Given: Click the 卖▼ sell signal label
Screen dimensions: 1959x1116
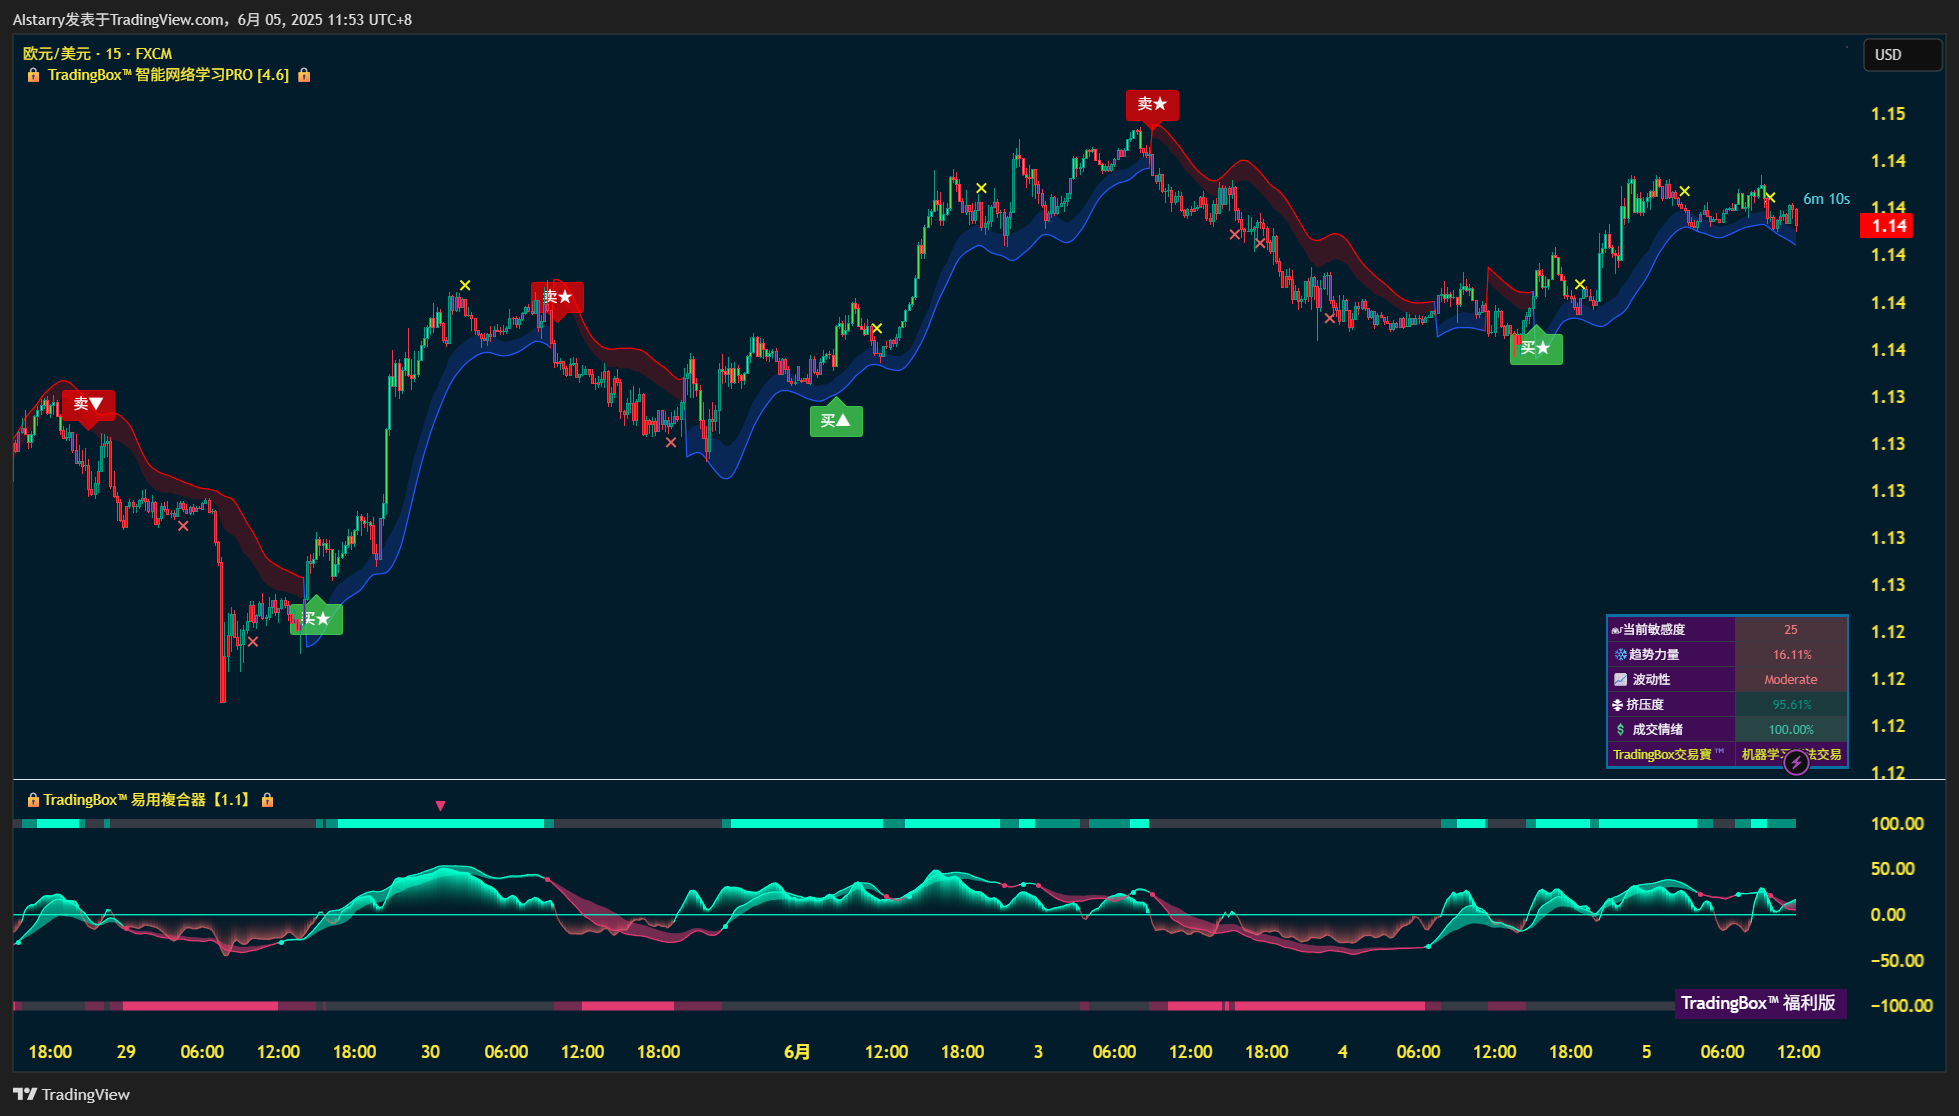Looking at the screenshot, I should click(x=88, y=404).
